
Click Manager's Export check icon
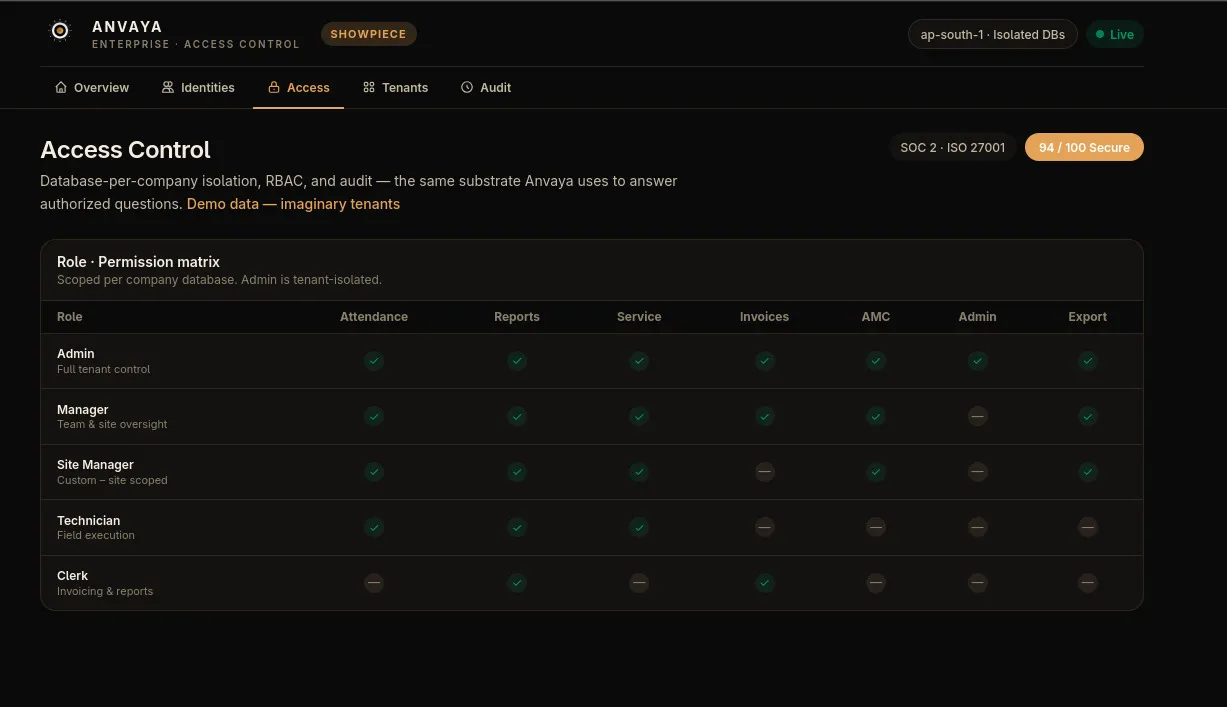click(1088, 416)
